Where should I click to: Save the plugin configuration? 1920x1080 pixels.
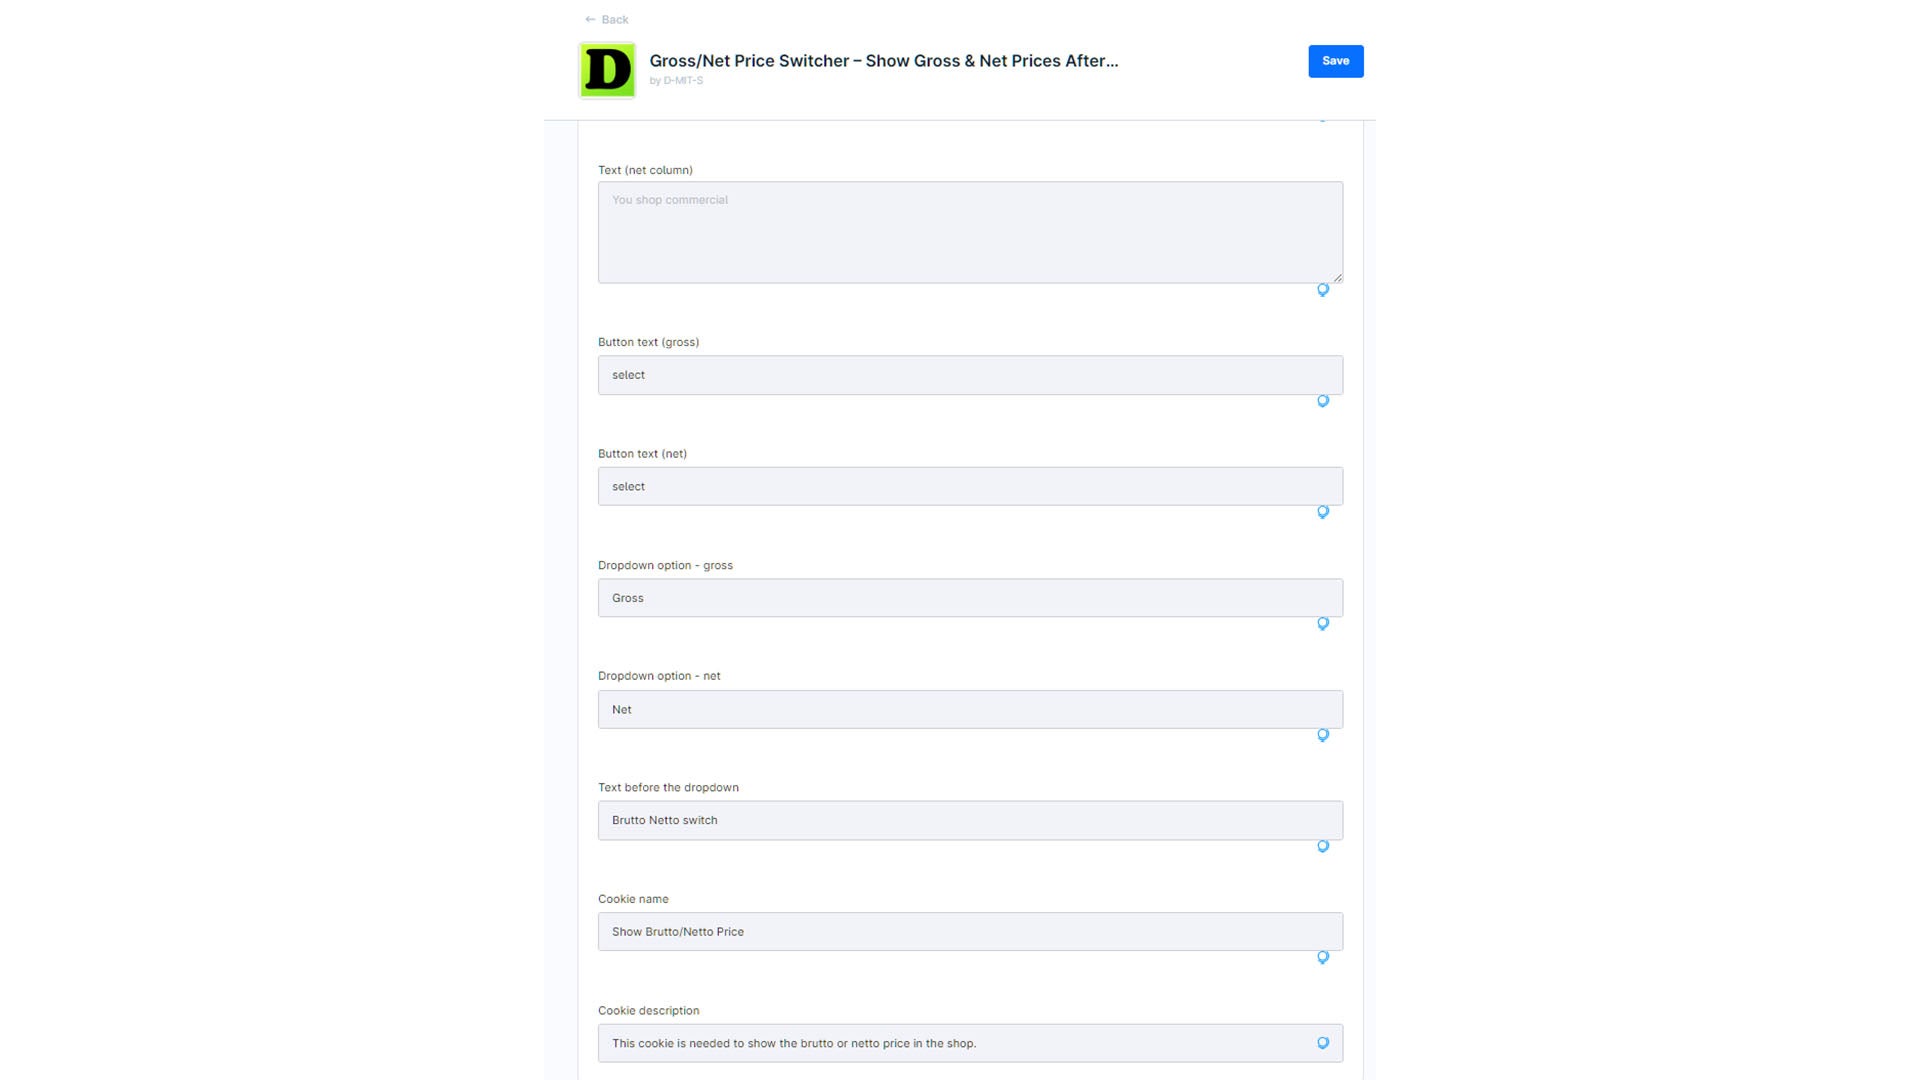[1335, 61]
